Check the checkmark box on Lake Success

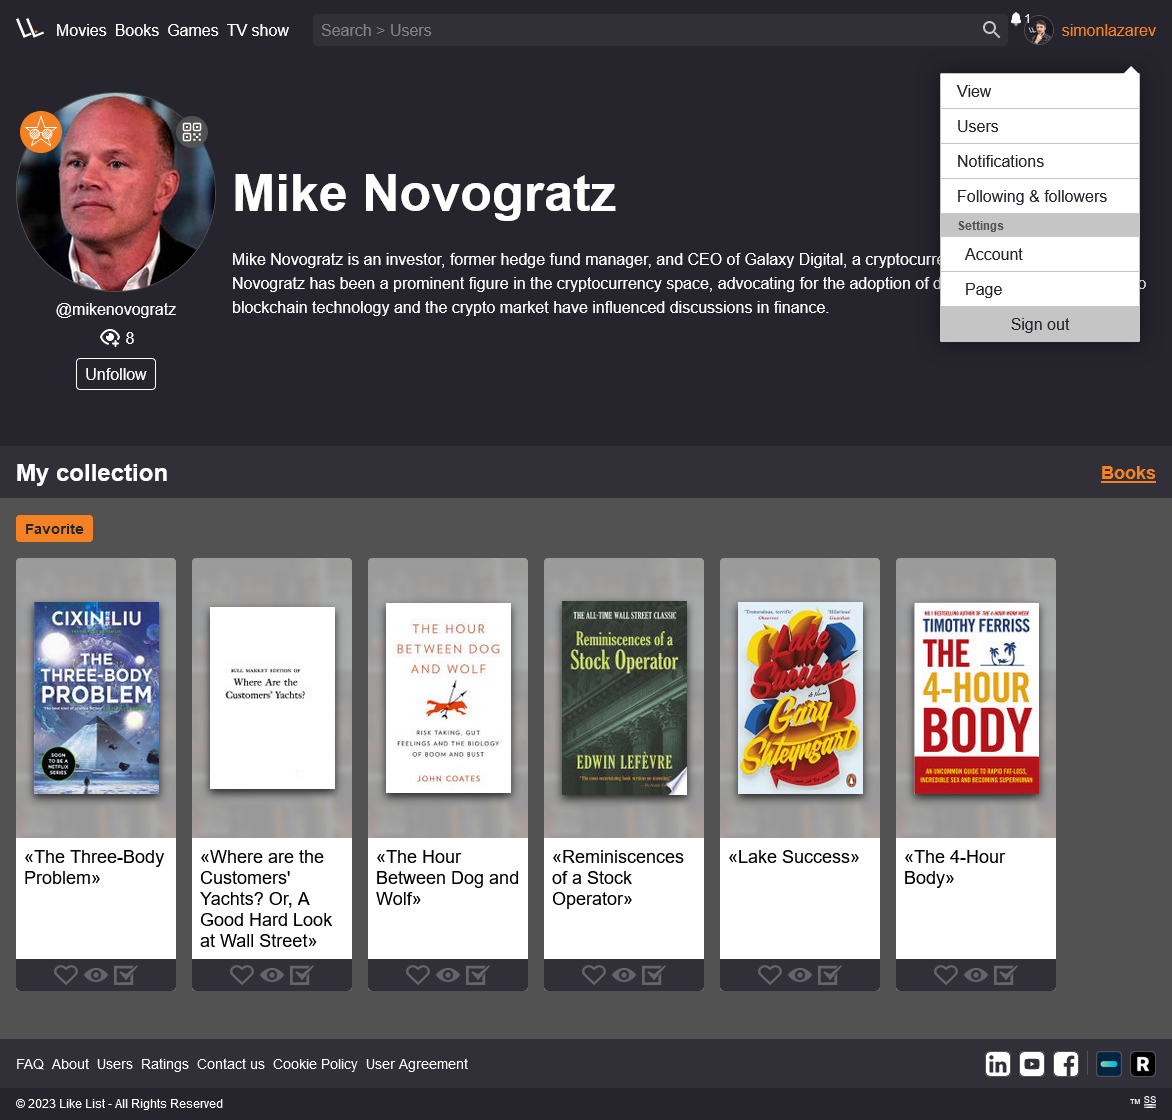pyautogui.click(x=829, y=975)
